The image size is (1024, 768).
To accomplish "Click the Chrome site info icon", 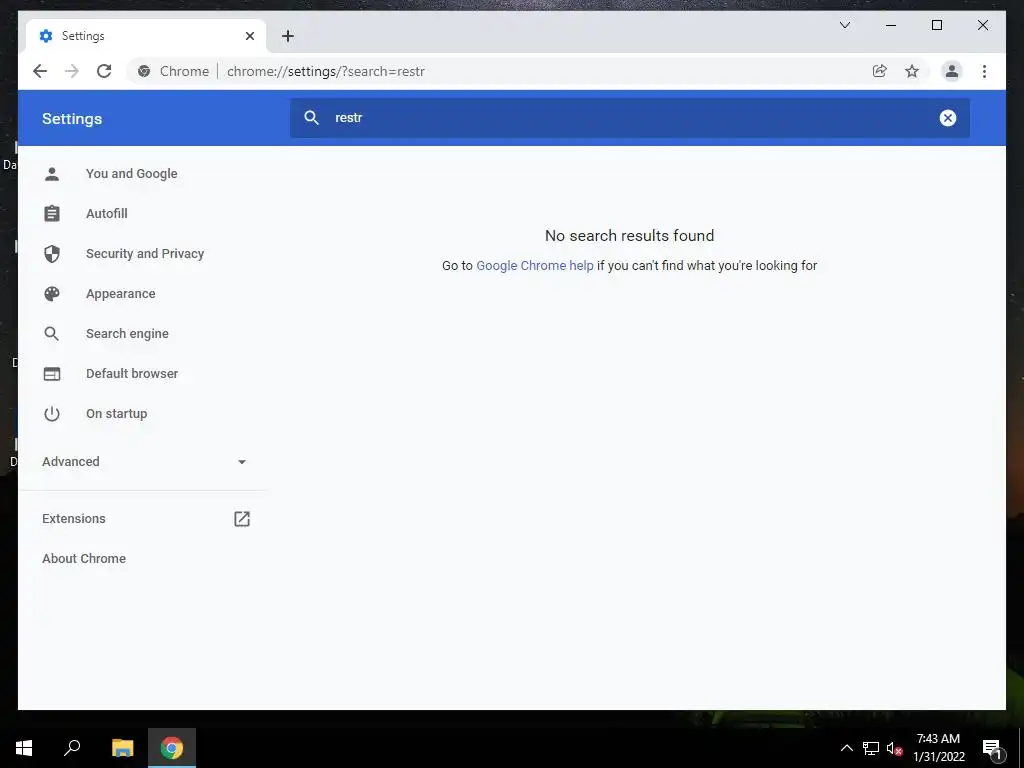I will (144, 71).
